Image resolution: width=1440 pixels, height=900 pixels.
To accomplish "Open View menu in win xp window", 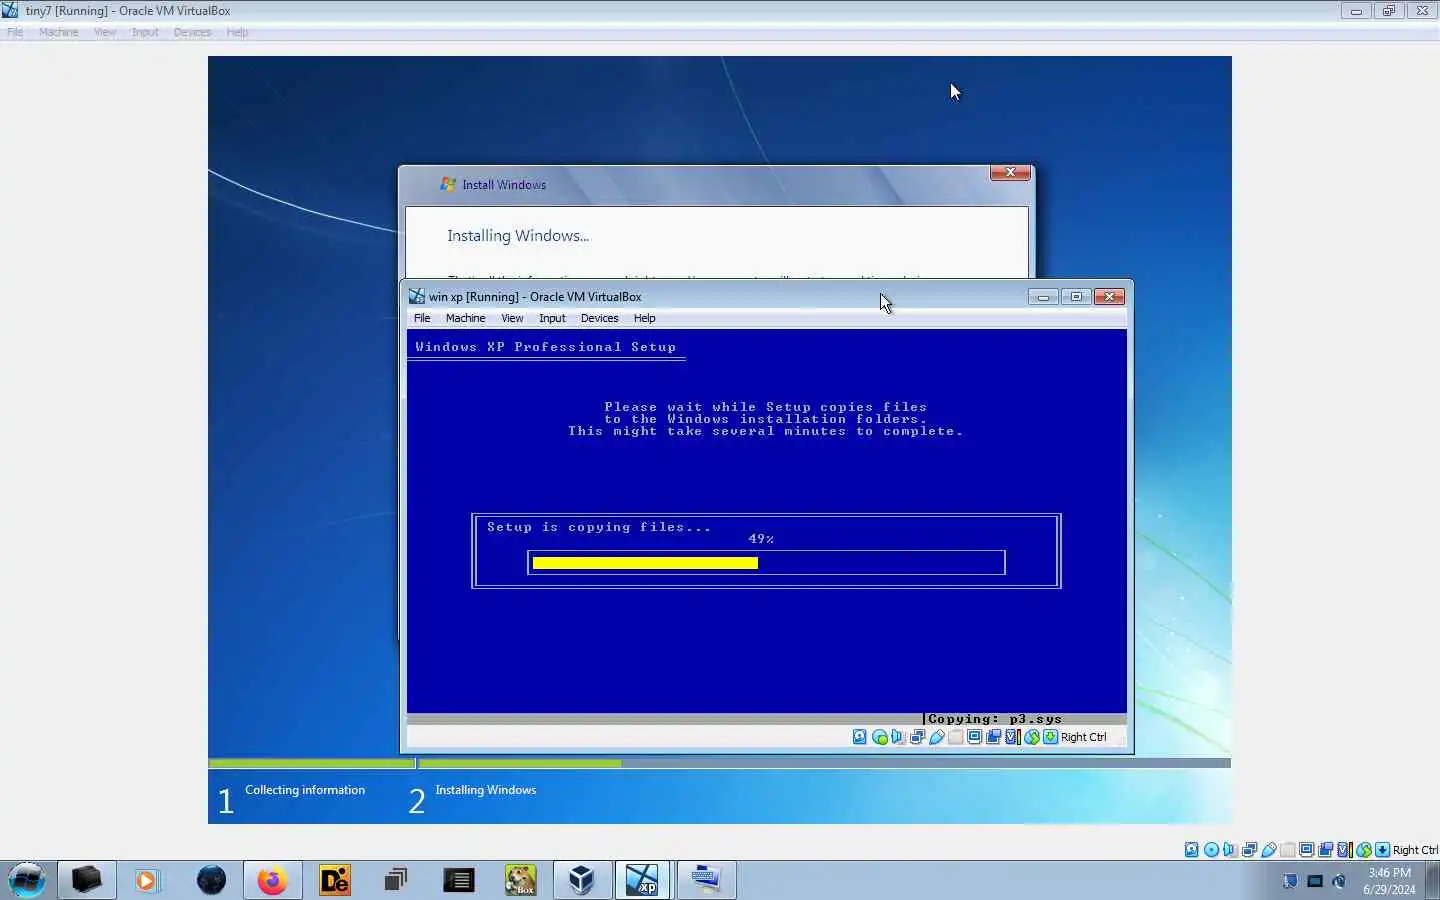I will (x=512, y=318).
